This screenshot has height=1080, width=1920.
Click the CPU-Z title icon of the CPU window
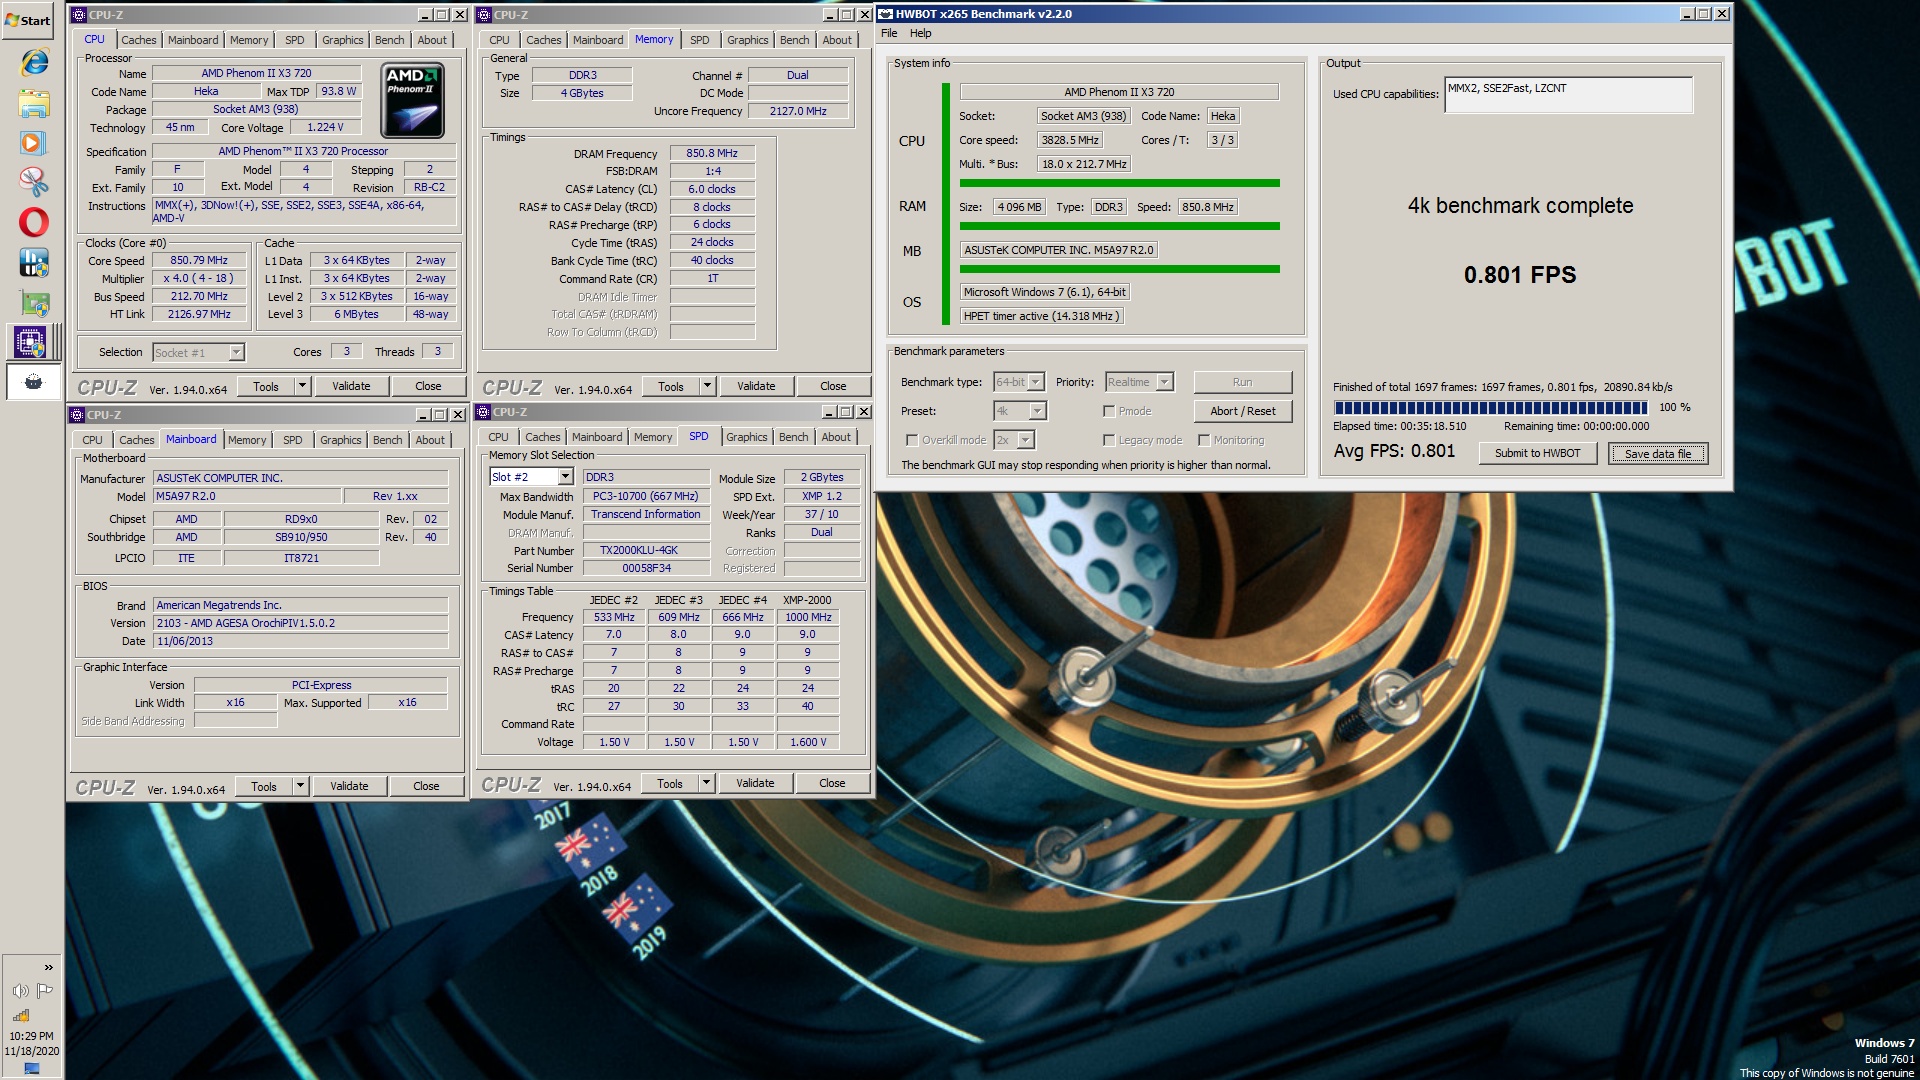point(79,15)
